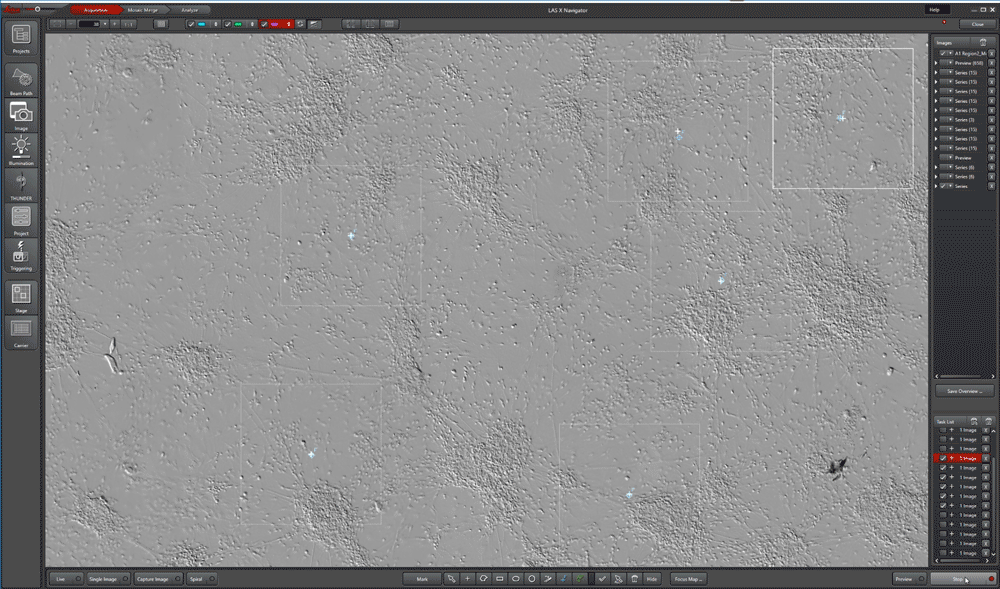Screen dimensions: 1000x589
Task: Toggle checkbox in red highlighted task row
Action: tap(943, 458)
